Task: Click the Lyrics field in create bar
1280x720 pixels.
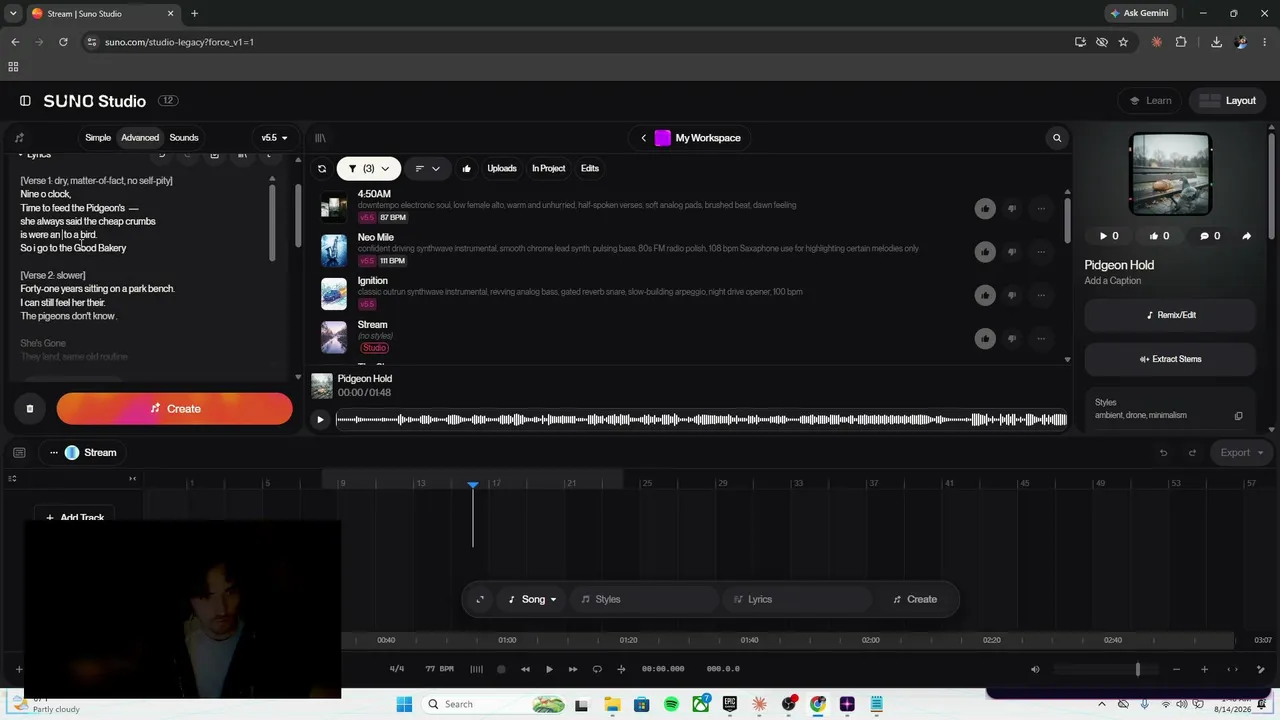Action: pyautogui.click(x=798, y=600)
